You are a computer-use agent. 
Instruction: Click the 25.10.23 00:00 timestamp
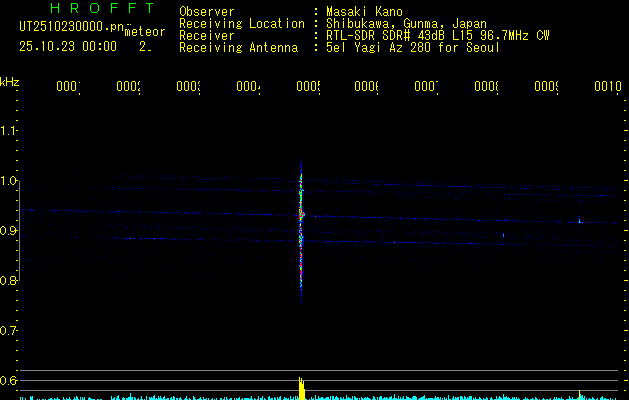coord(68,46)
